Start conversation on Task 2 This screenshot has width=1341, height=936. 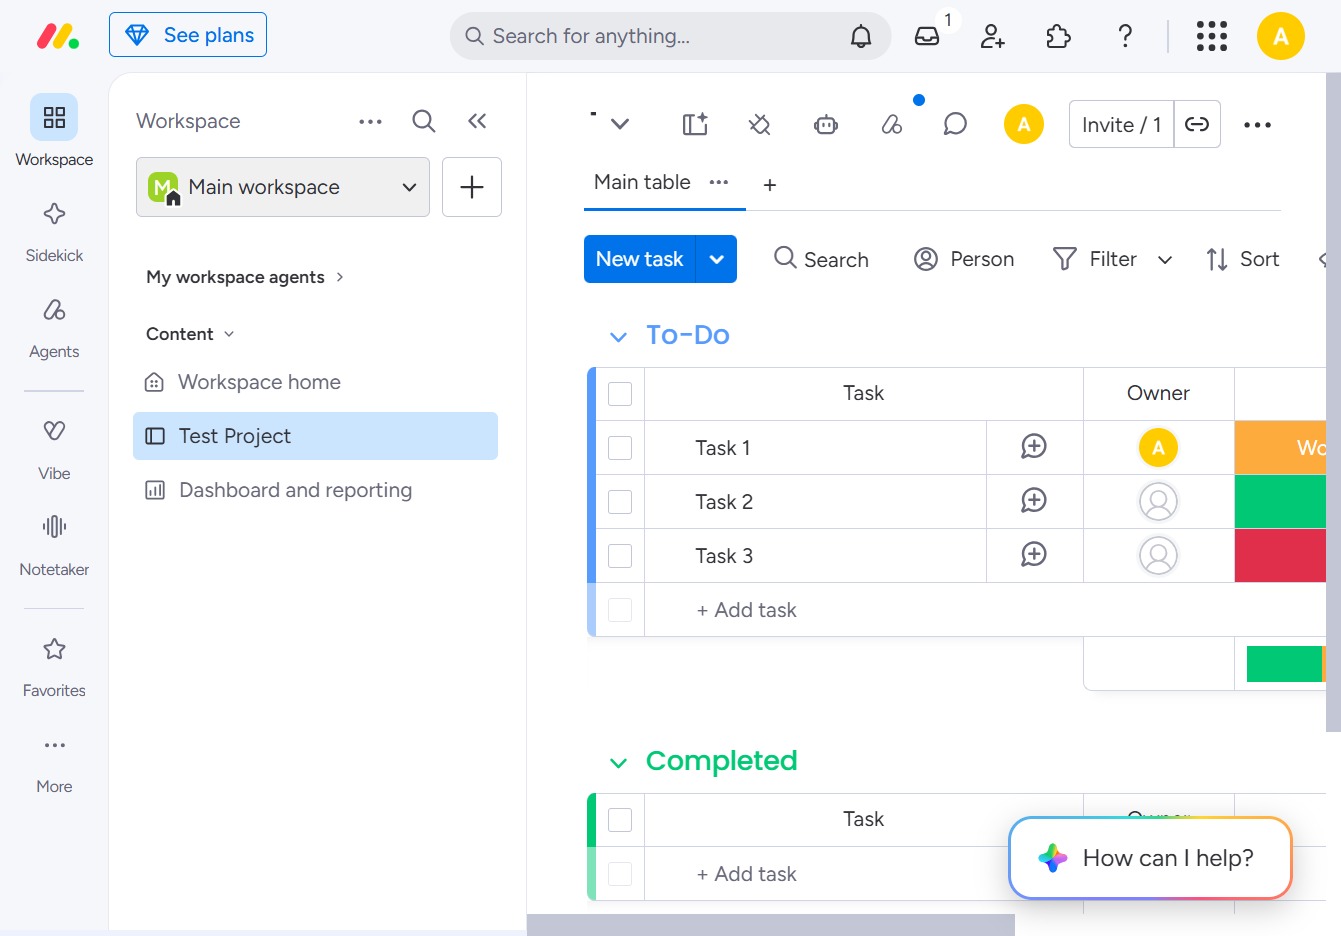(1034, 500)
